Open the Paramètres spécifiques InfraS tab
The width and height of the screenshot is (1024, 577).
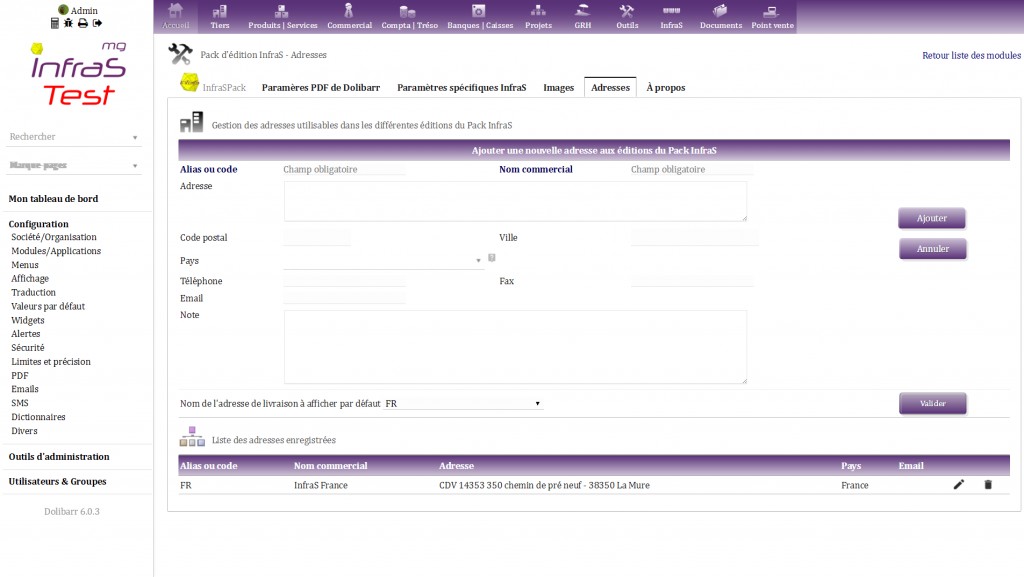461,88
